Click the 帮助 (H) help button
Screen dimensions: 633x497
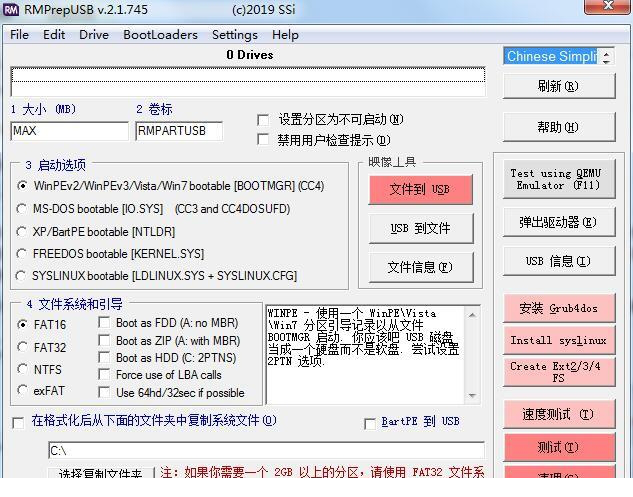pos(559,127)
